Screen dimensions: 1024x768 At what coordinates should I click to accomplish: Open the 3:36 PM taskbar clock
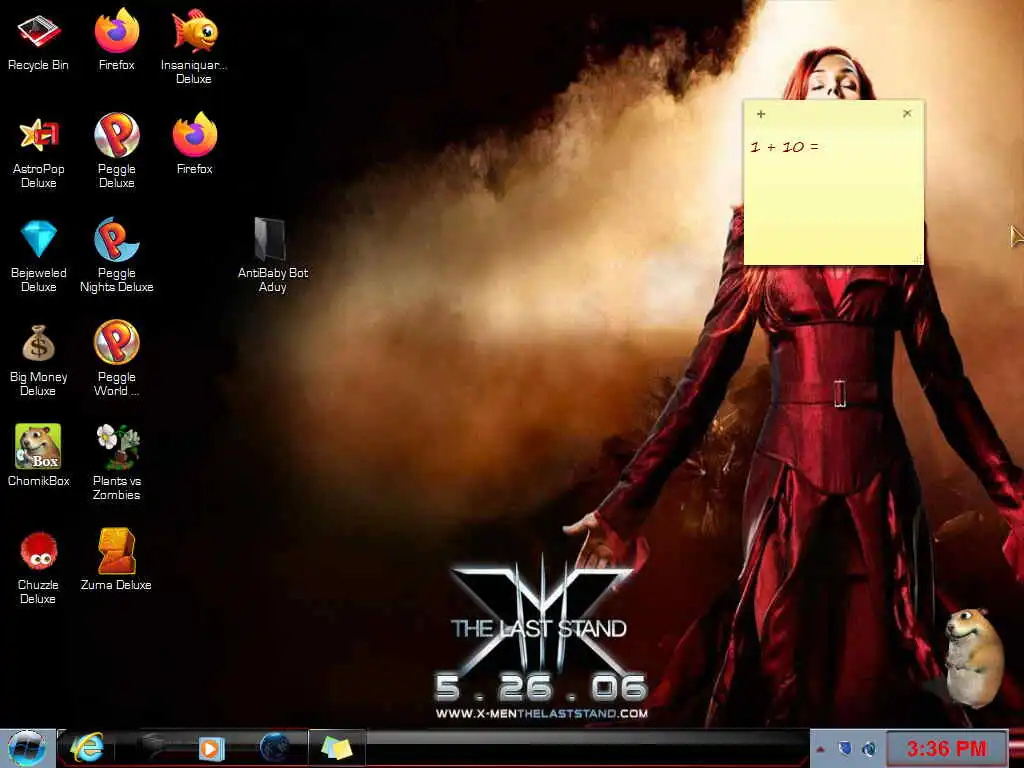click(x=946, y=748)
